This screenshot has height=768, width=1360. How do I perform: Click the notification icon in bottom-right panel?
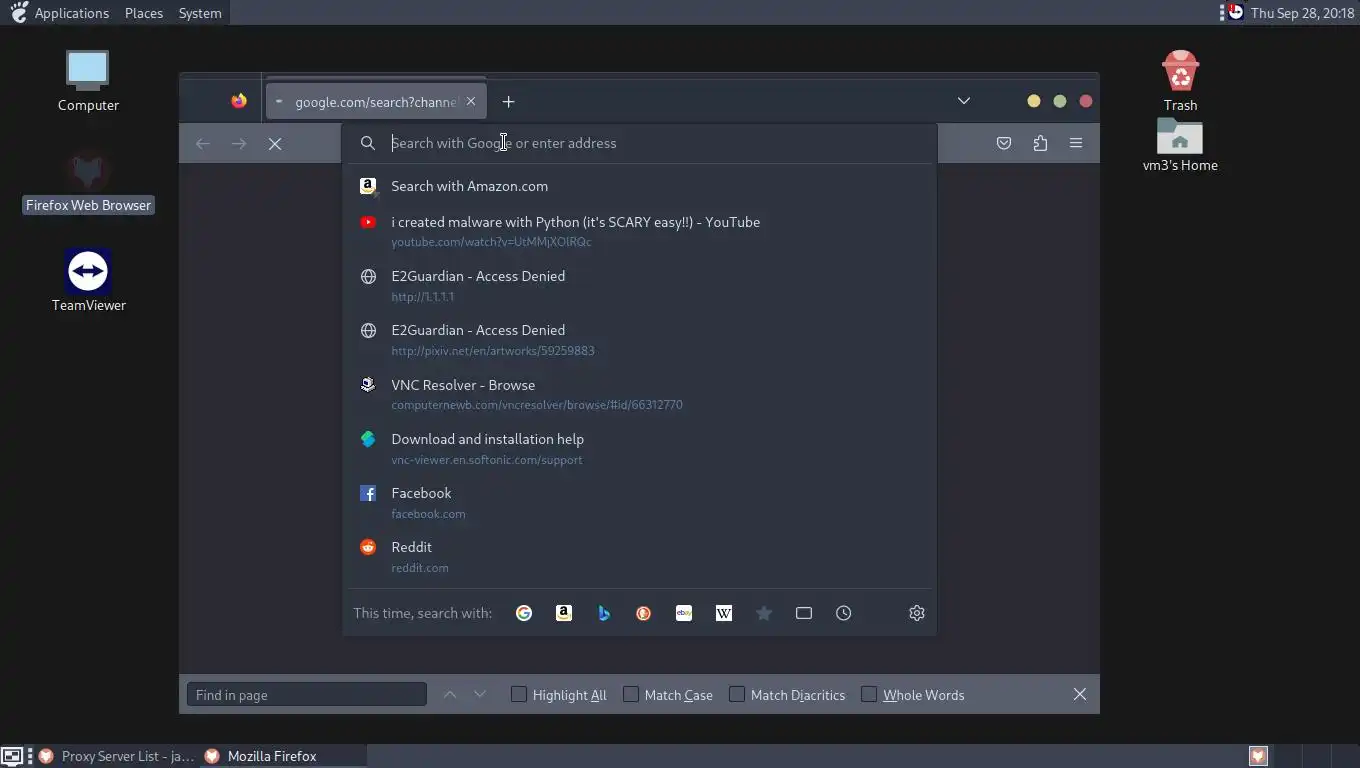(x=1258, y=756)
